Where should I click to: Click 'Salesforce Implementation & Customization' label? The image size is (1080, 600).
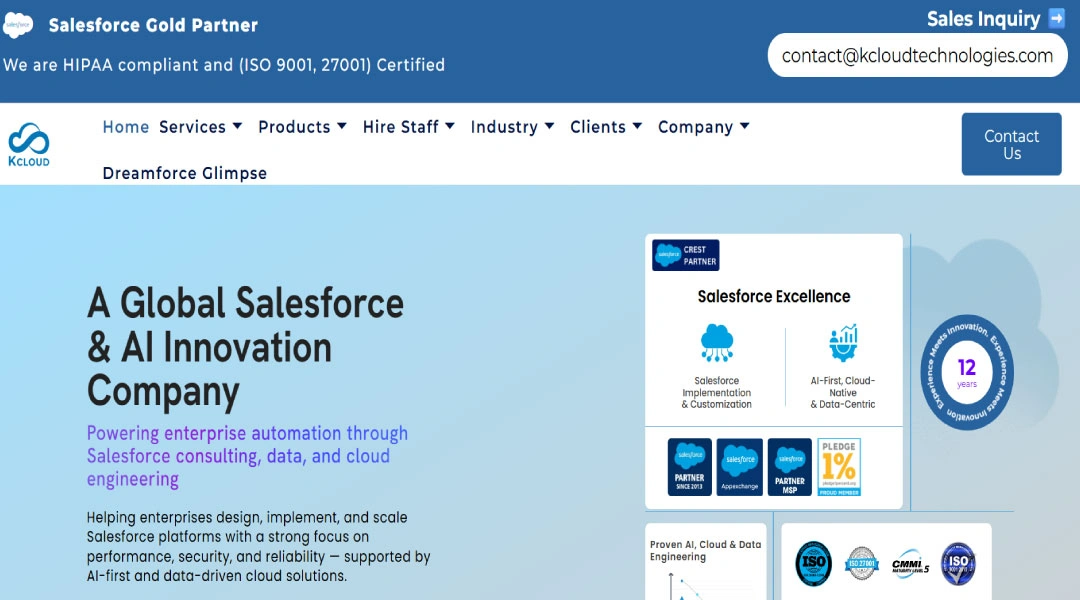pyautogui.click(x=716, y=393)
